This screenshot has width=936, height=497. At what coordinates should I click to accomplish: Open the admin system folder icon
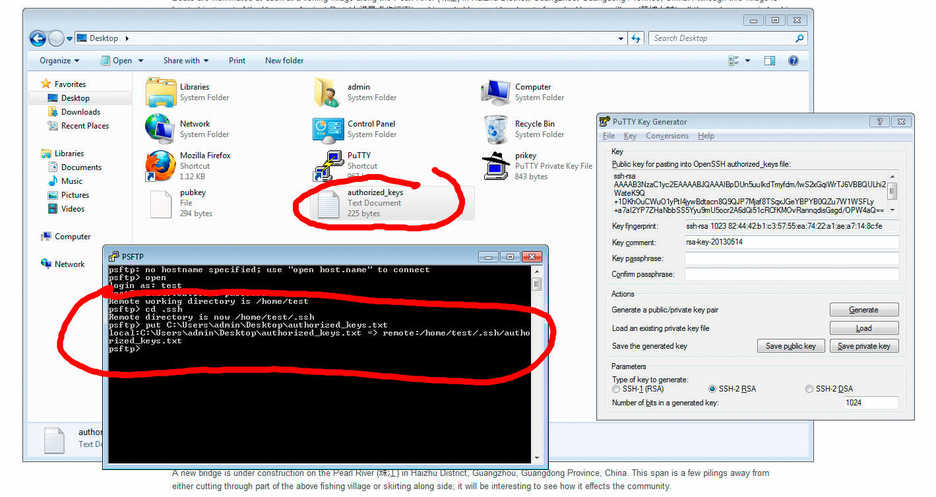(327, 92)
